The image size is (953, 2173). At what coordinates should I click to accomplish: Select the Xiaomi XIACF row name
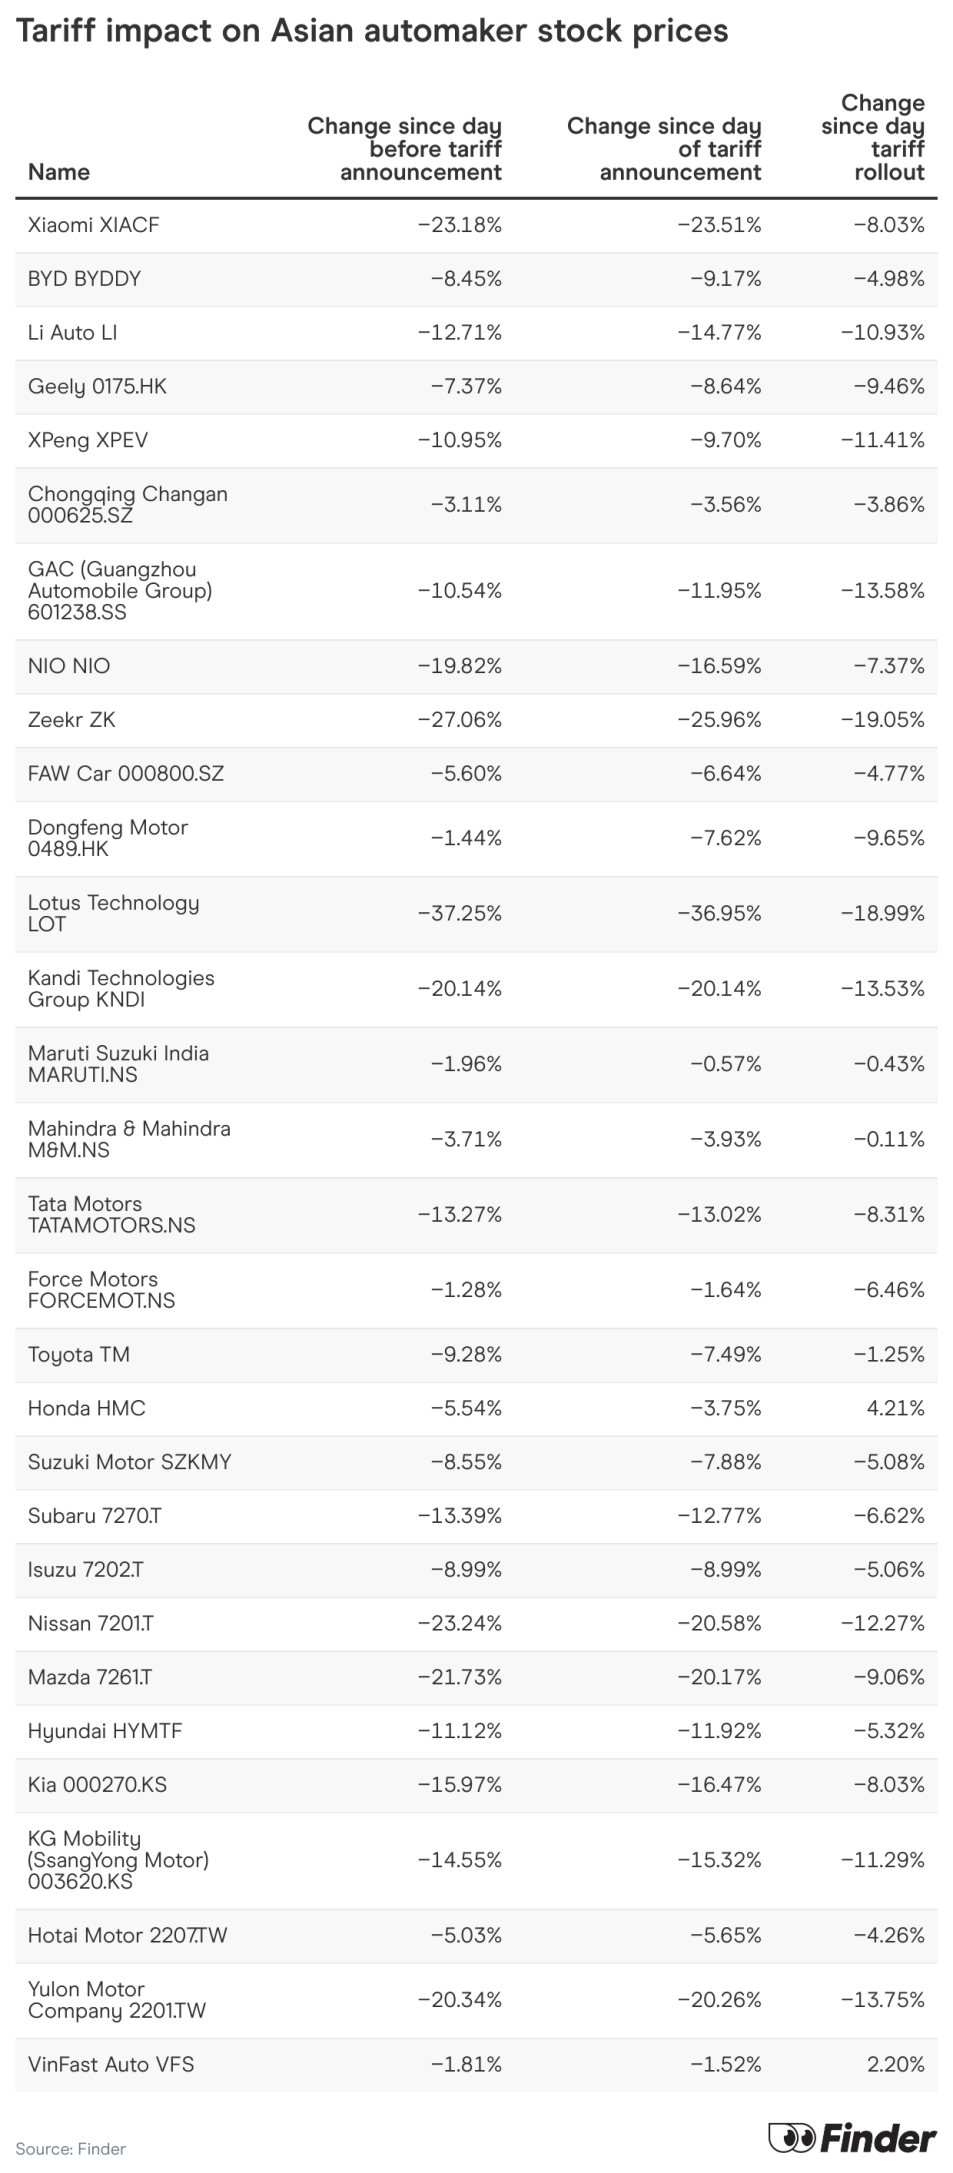pos(94,225)
